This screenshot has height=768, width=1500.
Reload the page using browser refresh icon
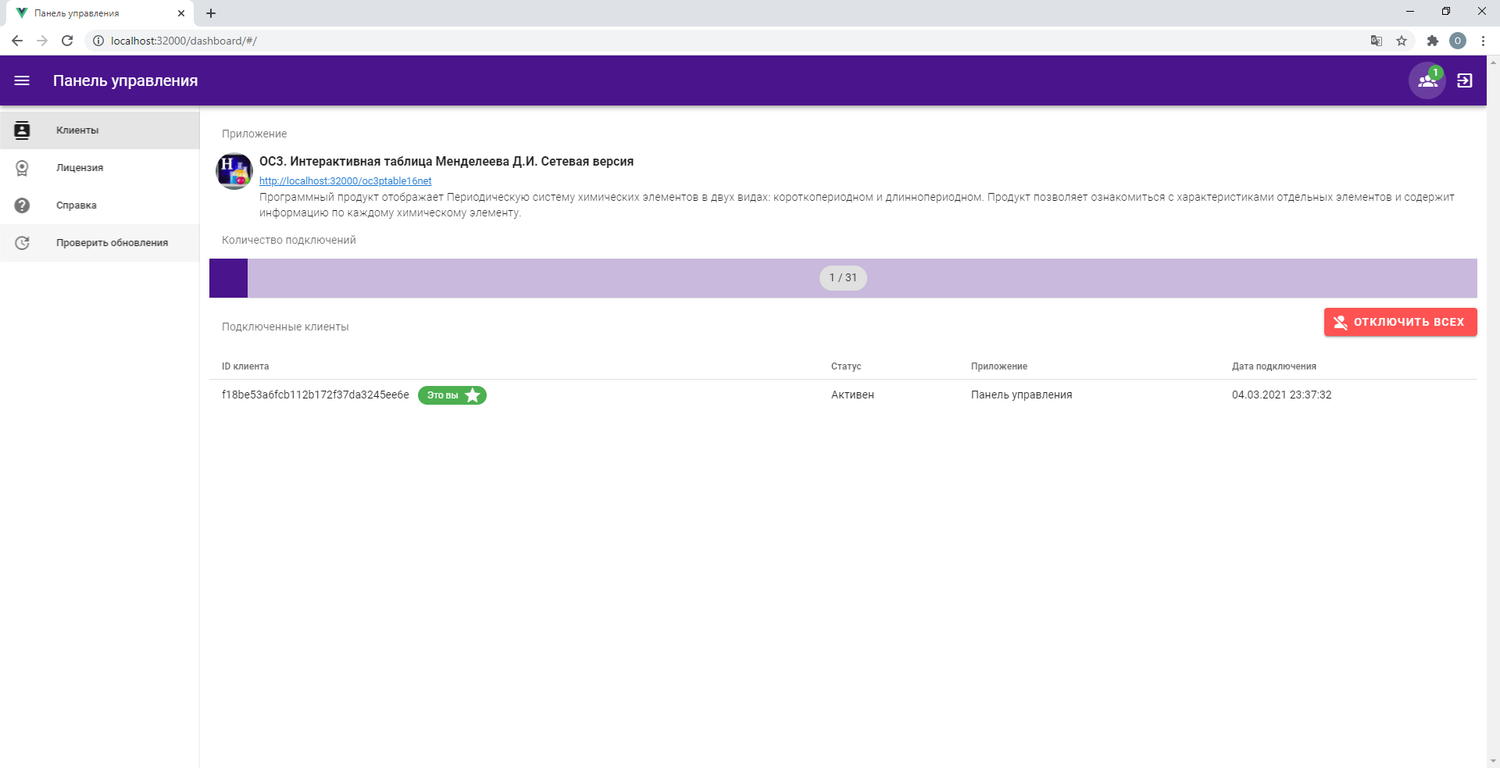click(x=67, y=41)
